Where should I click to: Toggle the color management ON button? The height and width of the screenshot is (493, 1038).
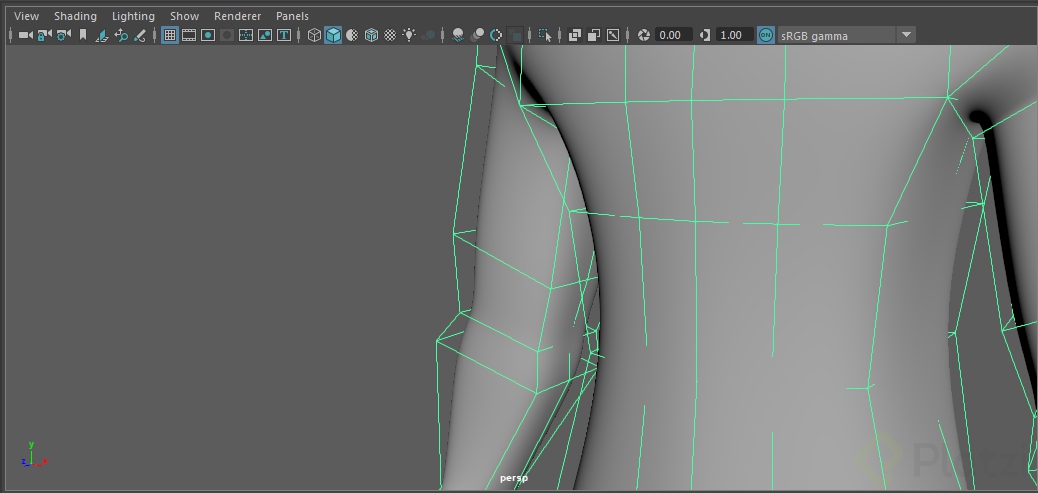[765, 35]
